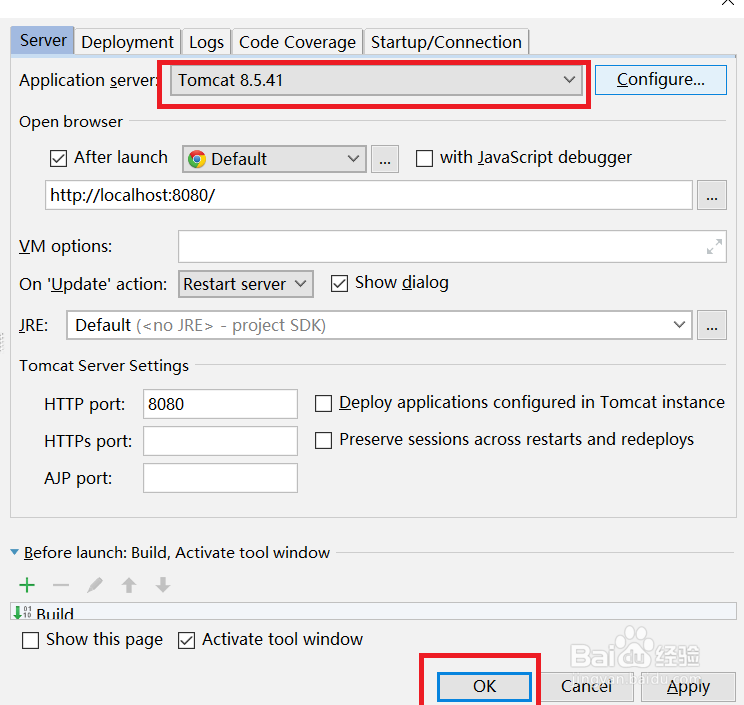Enable with JavaScript debugger checkbox
Image resolution: width=744 pixels, height=705 pixels.
pyautogui.click(x=424, y=158)
